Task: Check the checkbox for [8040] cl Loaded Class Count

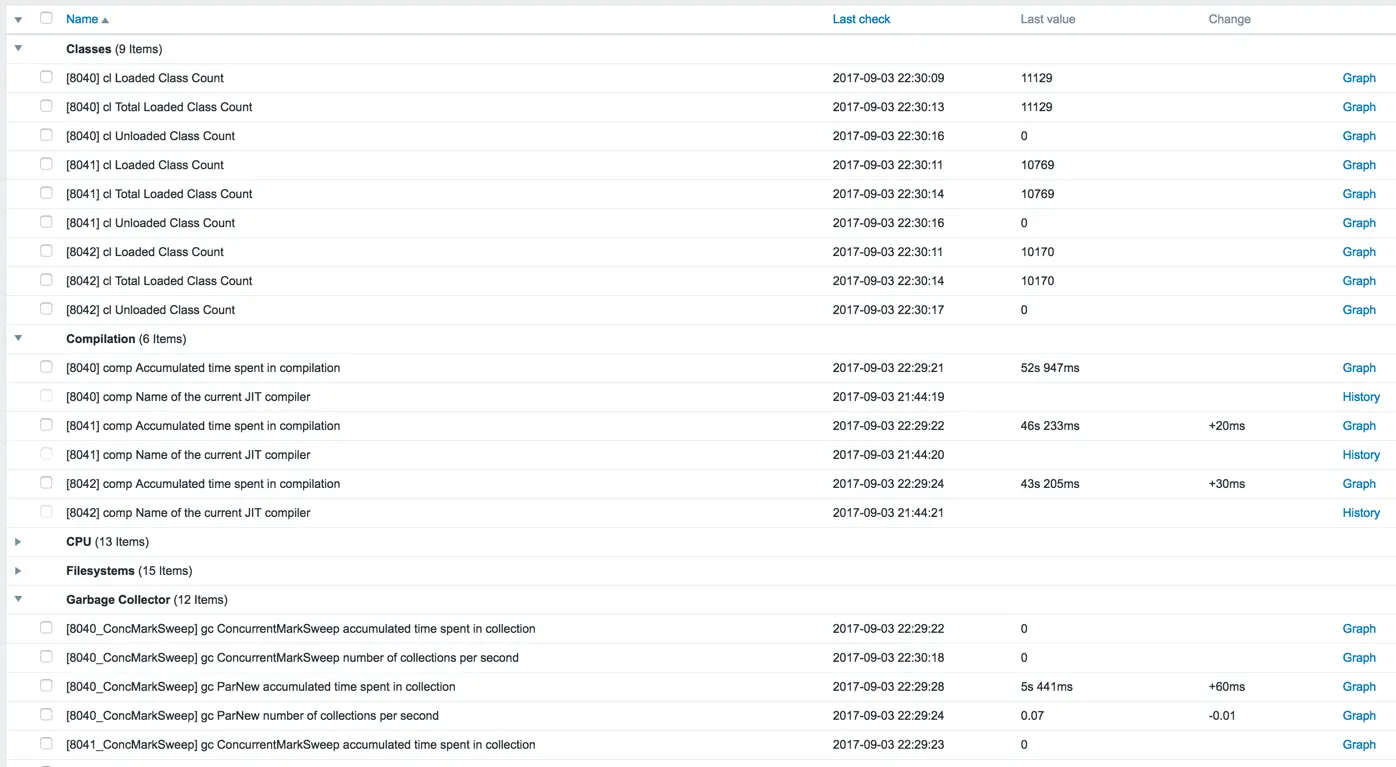Action: 45,77
